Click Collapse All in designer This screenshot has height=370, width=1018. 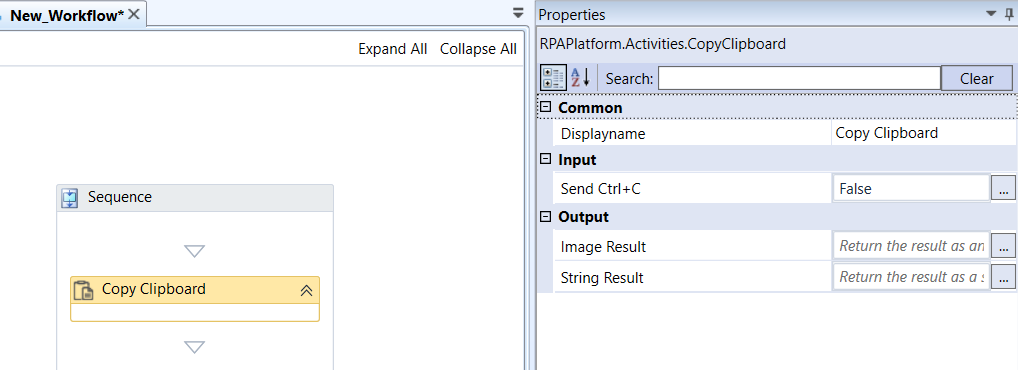pyautogui.click(x=478, y=49)
